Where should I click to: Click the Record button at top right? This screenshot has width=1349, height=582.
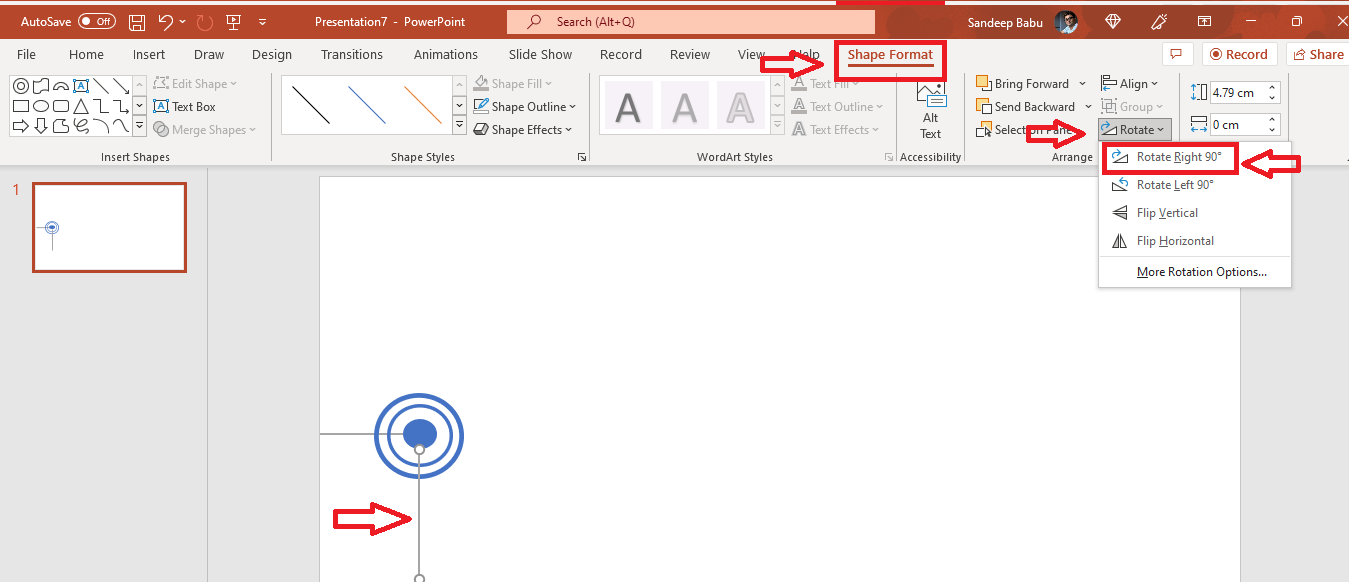(1239, 55)
